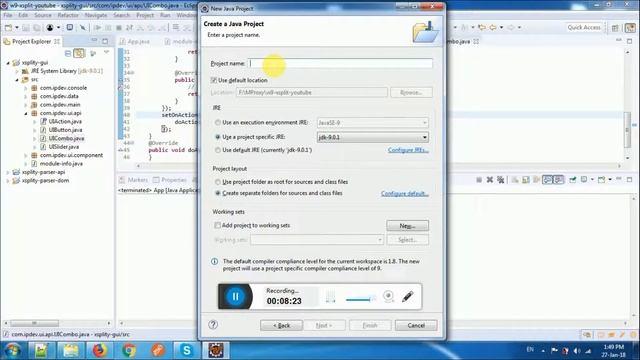Viewport: 640px width, 360px height.
Task: Select Create separate folders option
Action: [x=218, y=193]
